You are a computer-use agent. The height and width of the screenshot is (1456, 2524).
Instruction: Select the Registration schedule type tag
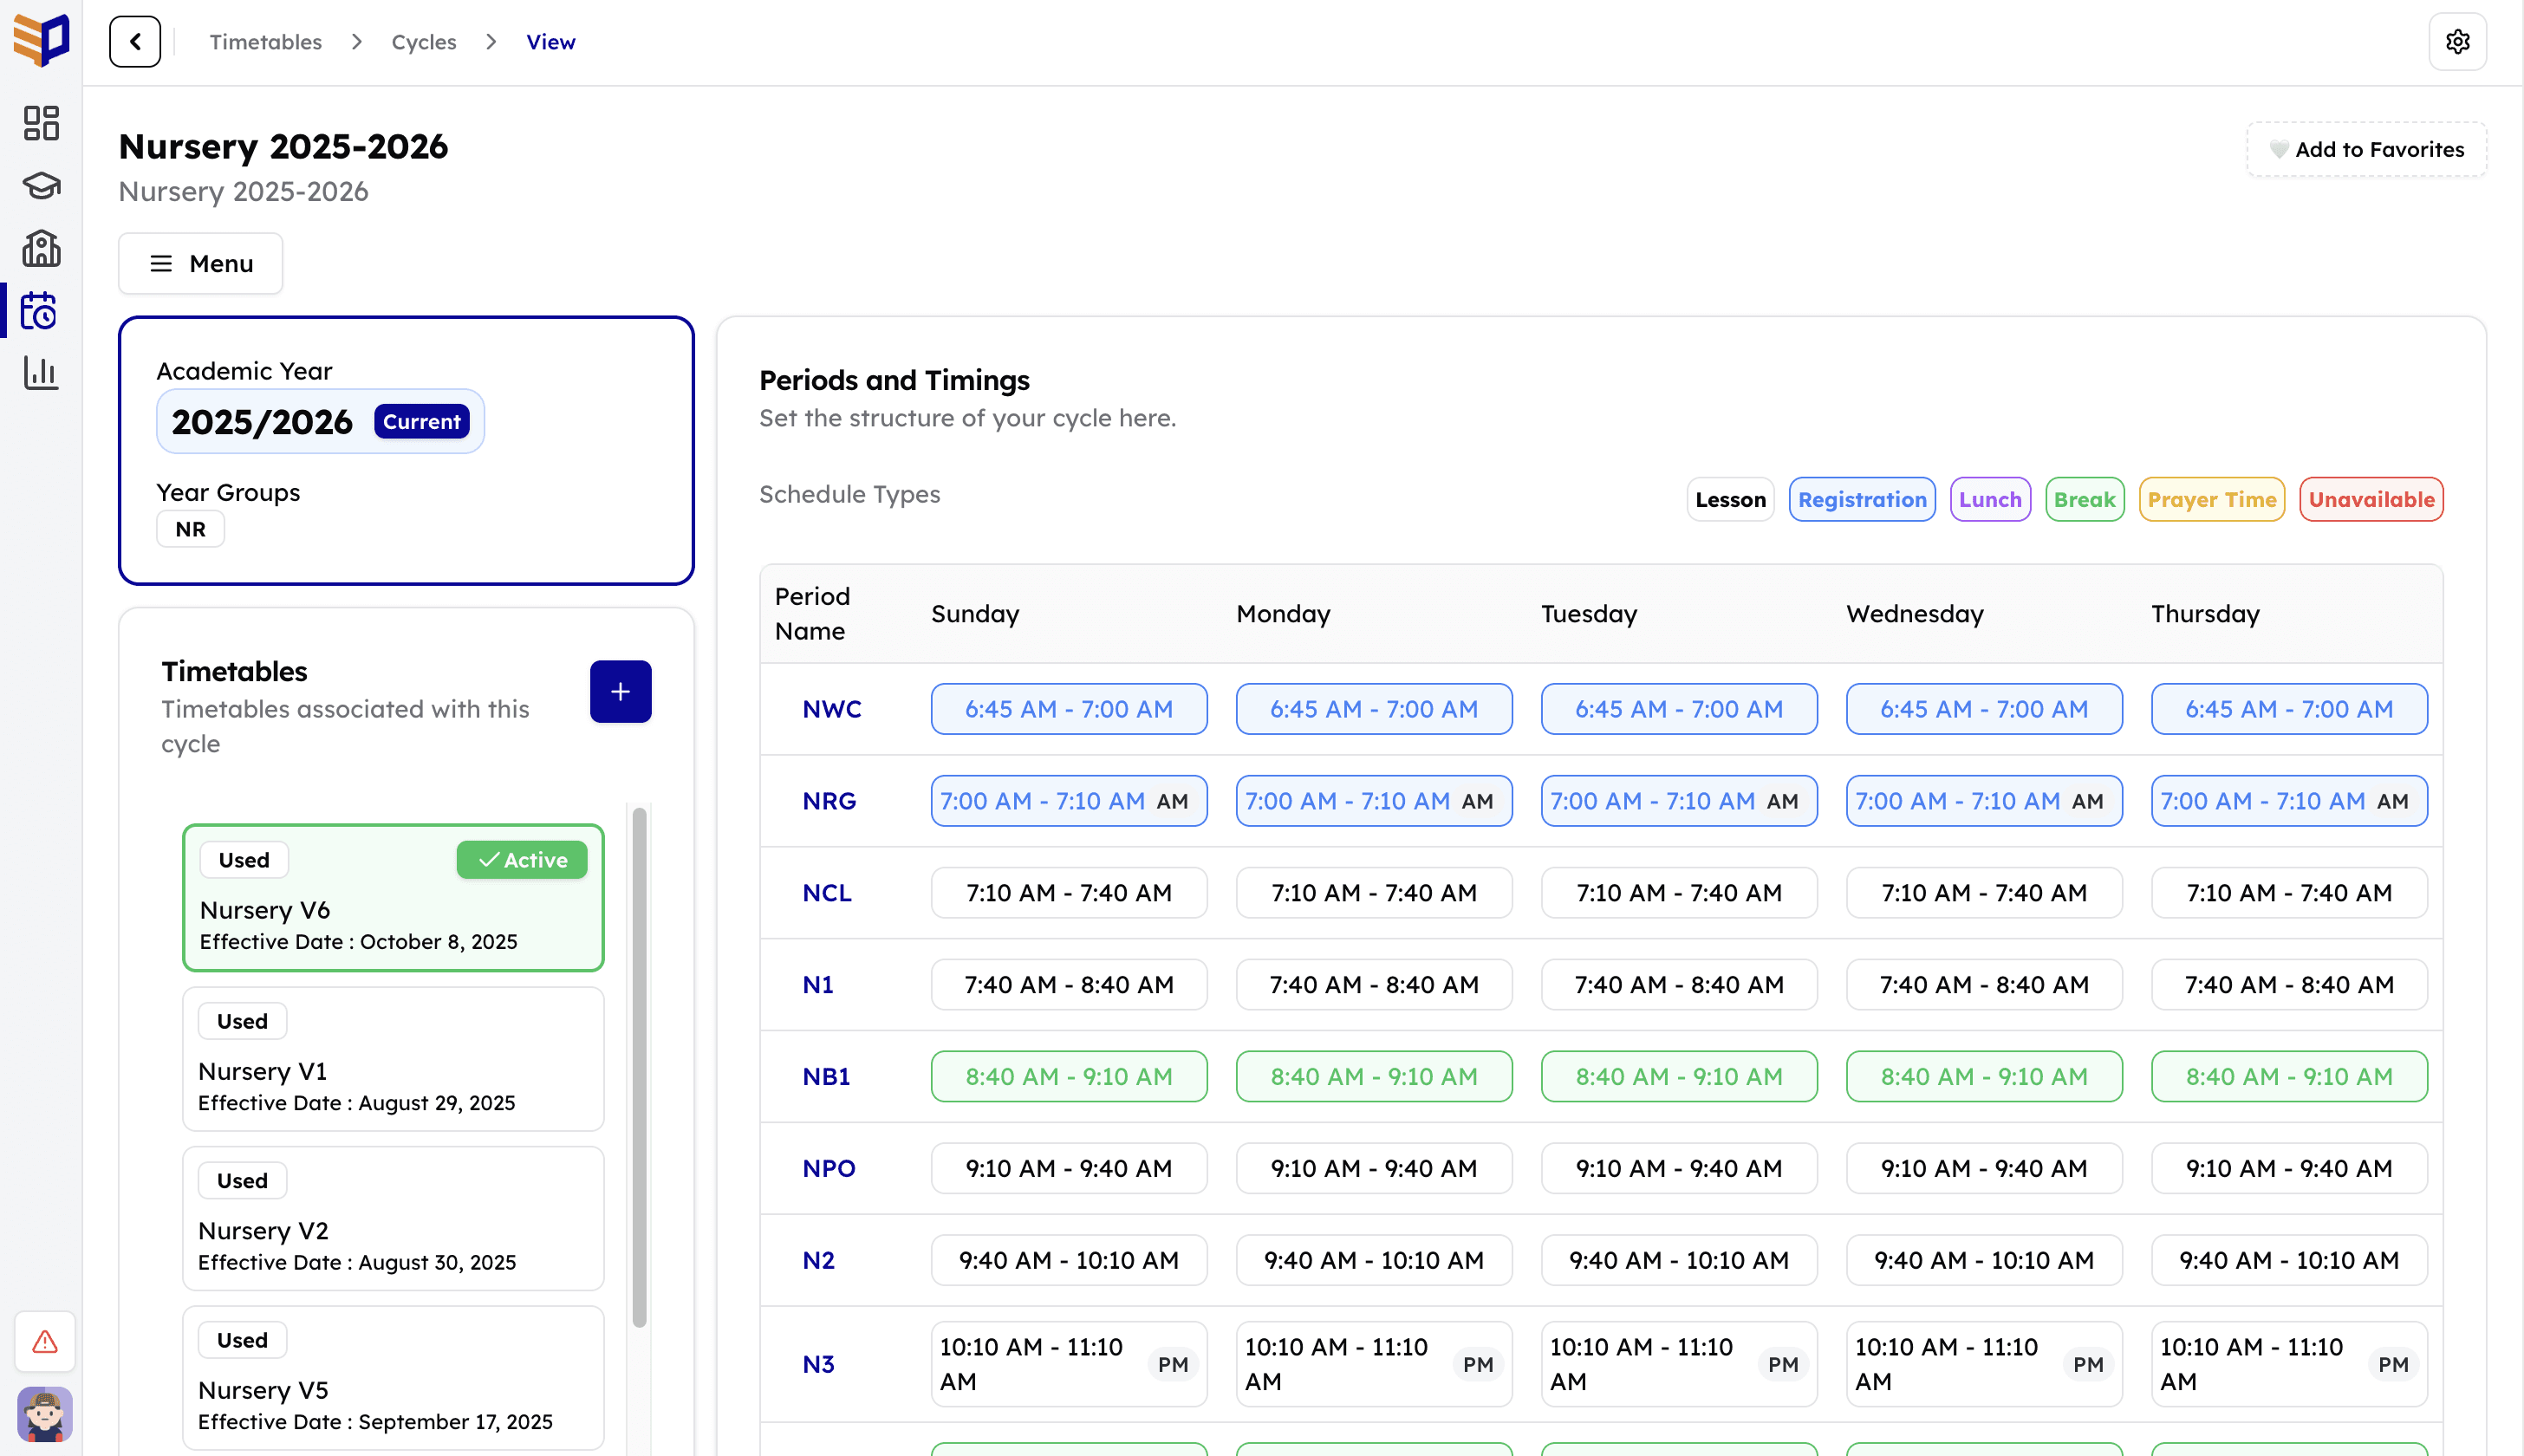pos(1861,499)
